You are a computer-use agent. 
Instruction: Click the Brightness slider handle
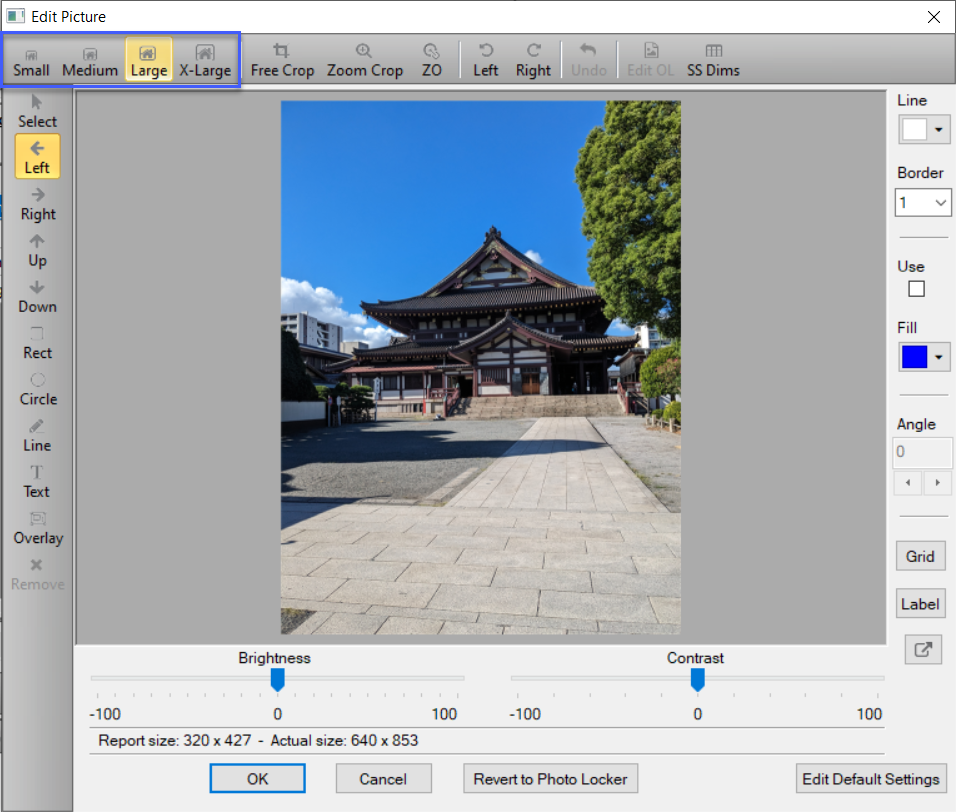[278, 680]
